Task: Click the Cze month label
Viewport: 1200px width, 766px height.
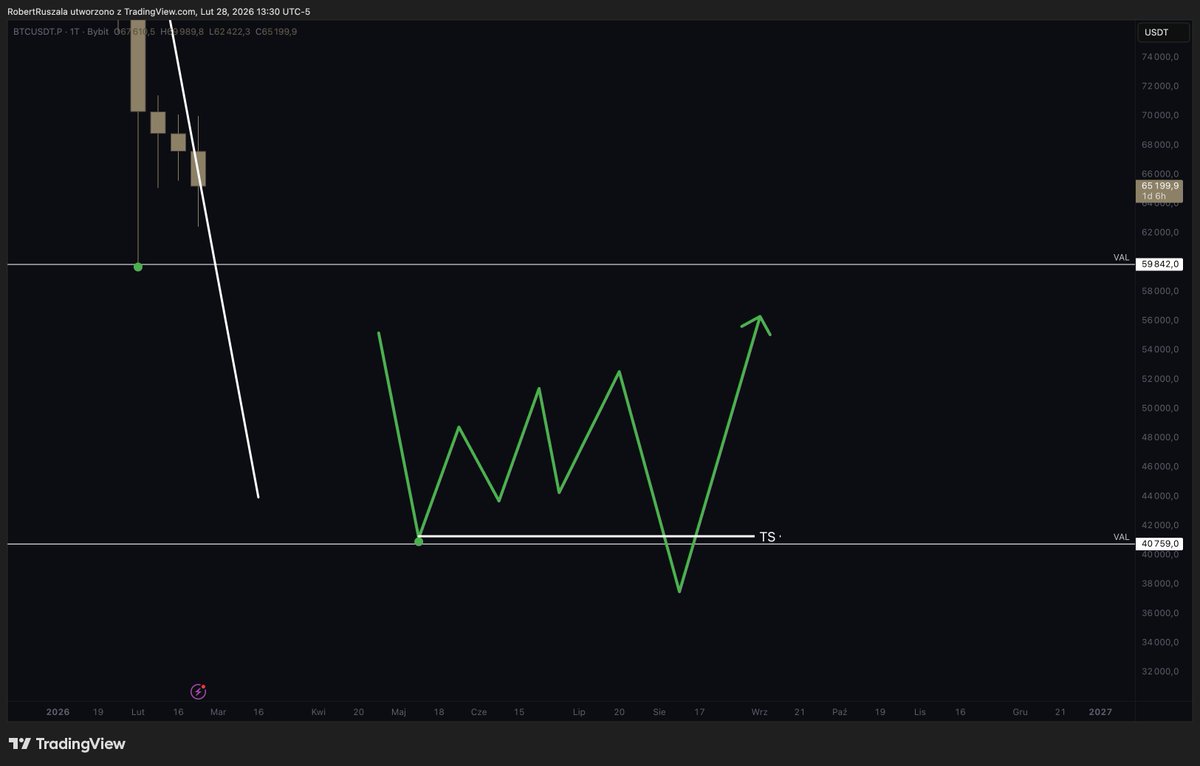Action: pos(479,712)
